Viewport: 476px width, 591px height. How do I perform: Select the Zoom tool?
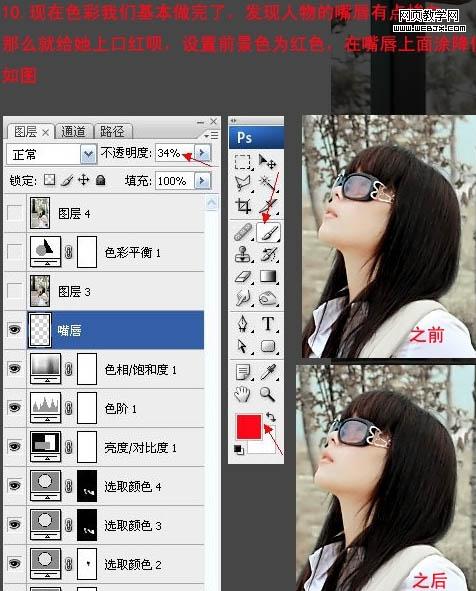coord(267,394)
